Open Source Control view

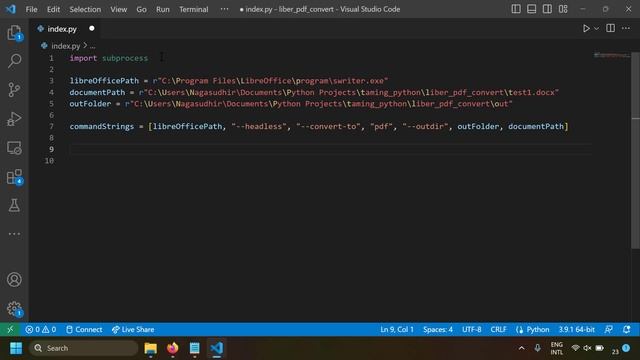(x=14, y=90)
